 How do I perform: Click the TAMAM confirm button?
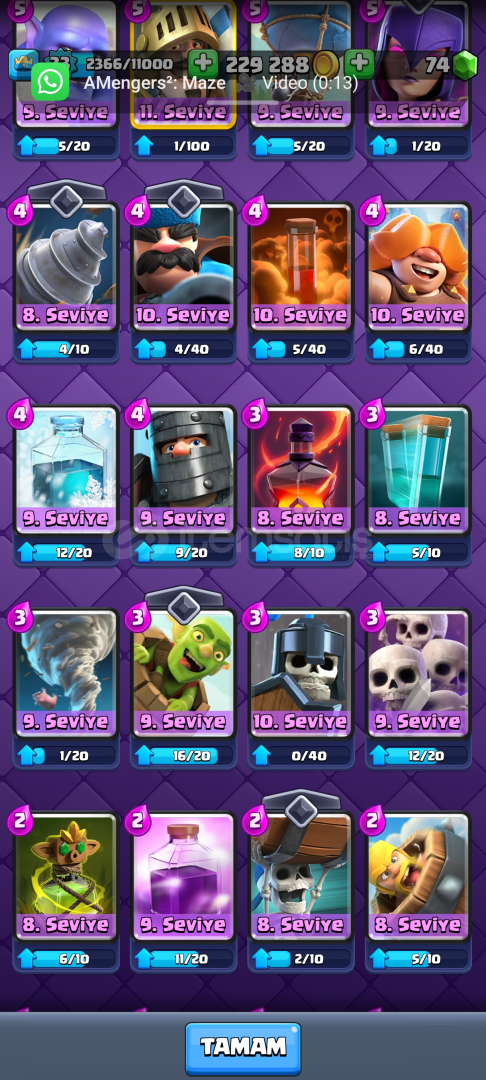point(243,1048)
